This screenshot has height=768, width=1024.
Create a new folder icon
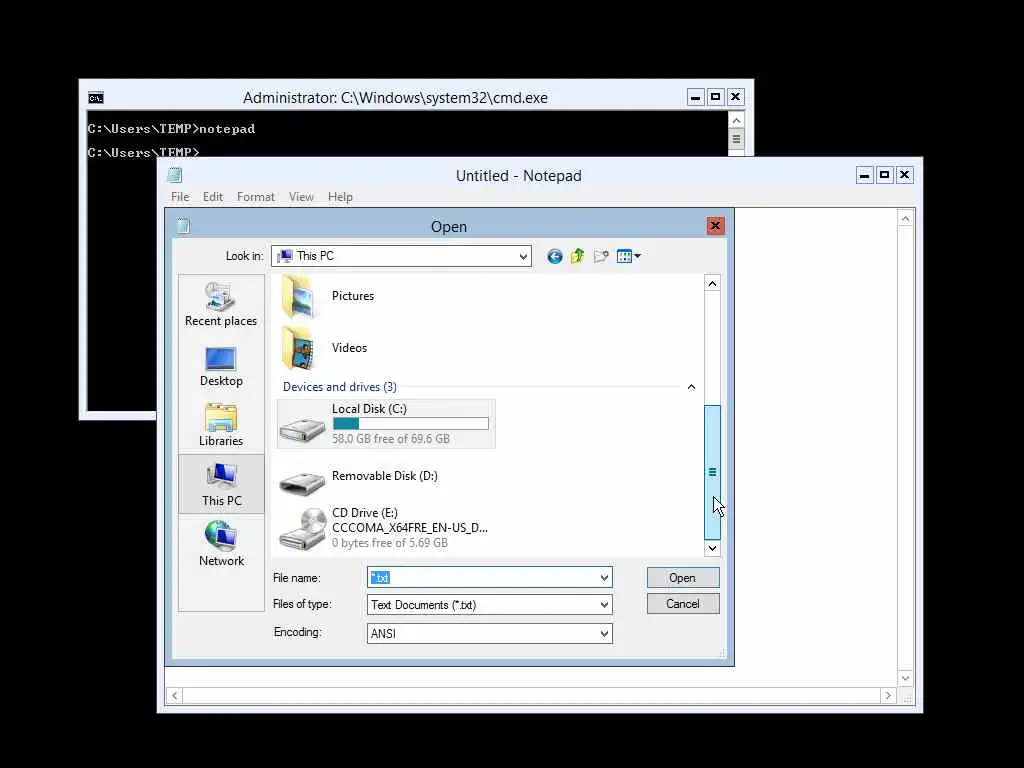point(601,256)
